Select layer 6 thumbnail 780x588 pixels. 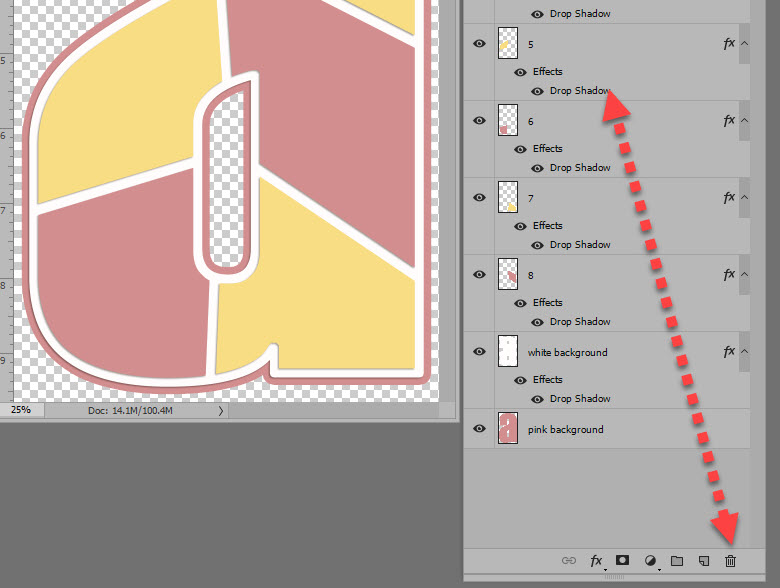click(x=508, y=120)
